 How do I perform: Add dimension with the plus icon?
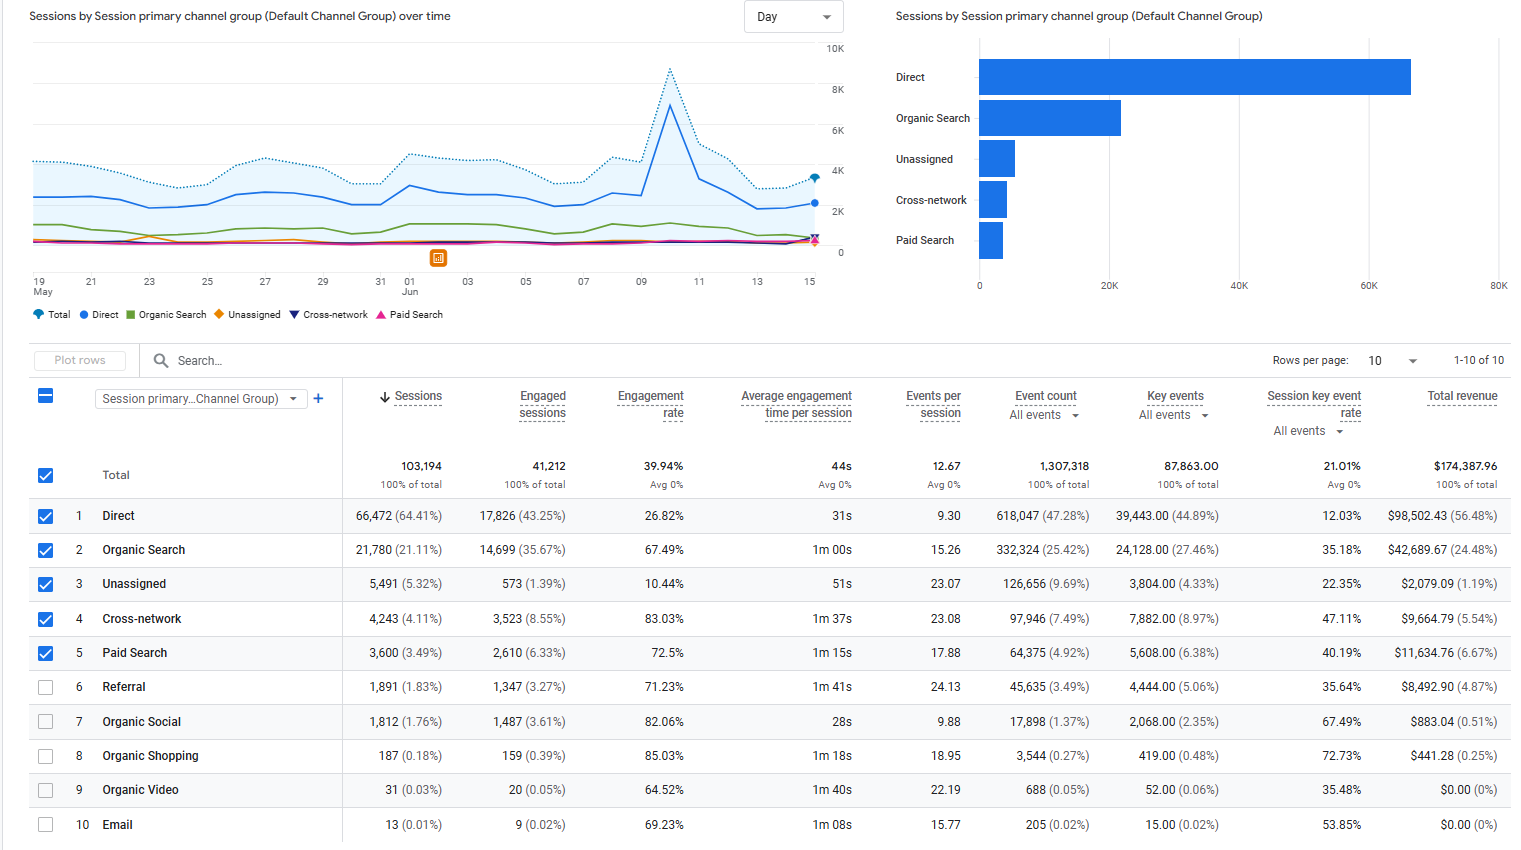pyautogui.click(x=318, y=398)
